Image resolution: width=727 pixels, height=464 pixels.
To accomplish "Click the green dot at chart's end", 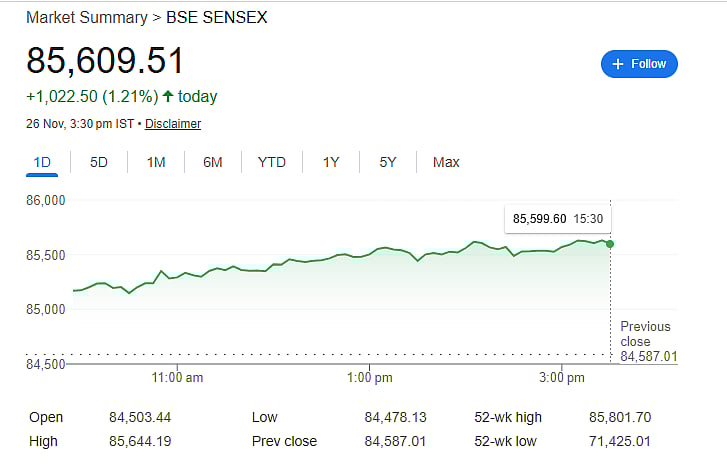I will click(x=610, y=244).
